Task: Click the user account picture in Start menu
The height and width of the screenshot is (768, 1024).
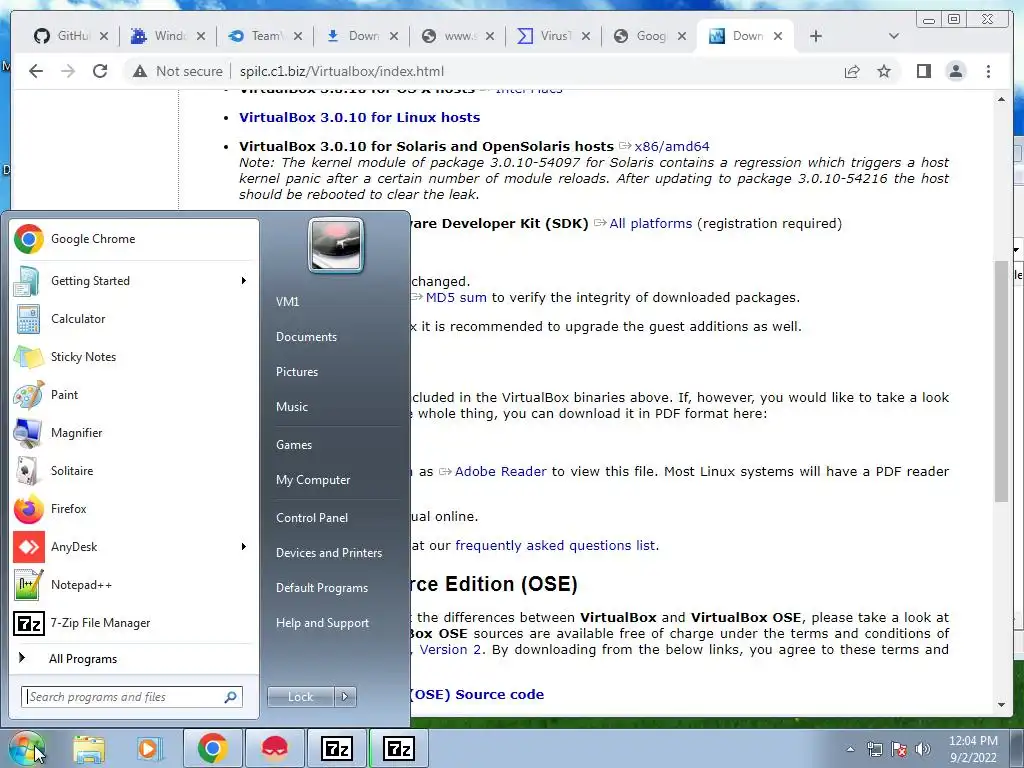Action: 336,245
